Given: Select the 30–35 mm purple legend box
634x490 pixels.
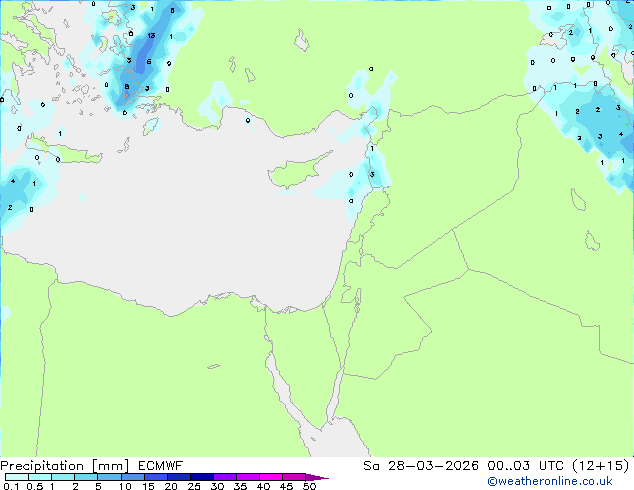Looking at the screenshot, I should [225, 477].
